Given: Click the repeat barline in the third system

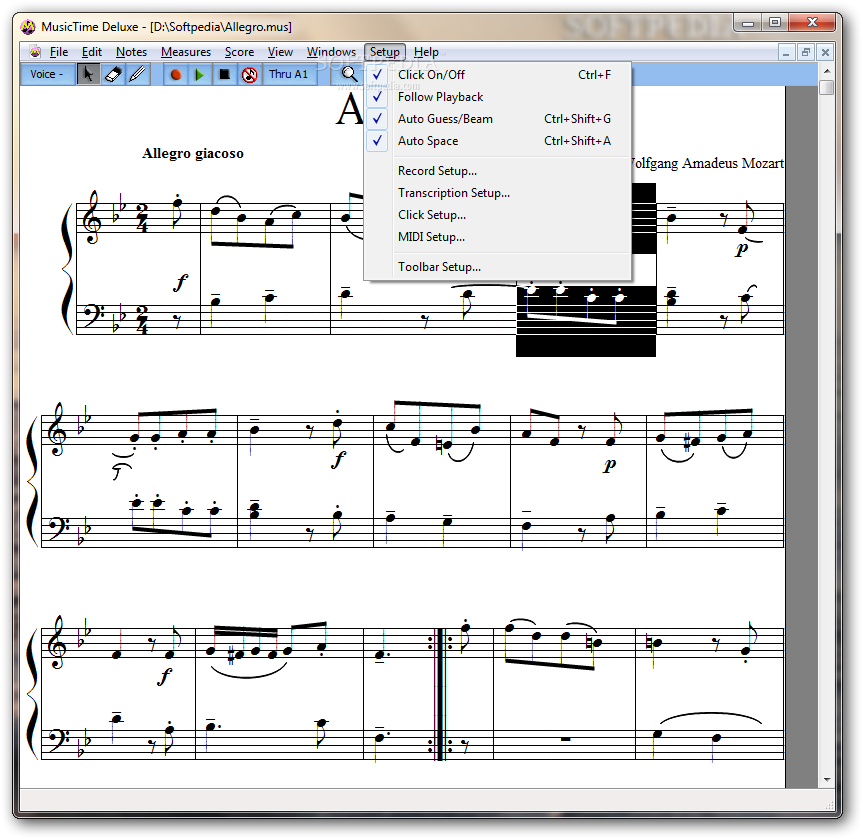Looking at the screenshot, I should [440, 695].
